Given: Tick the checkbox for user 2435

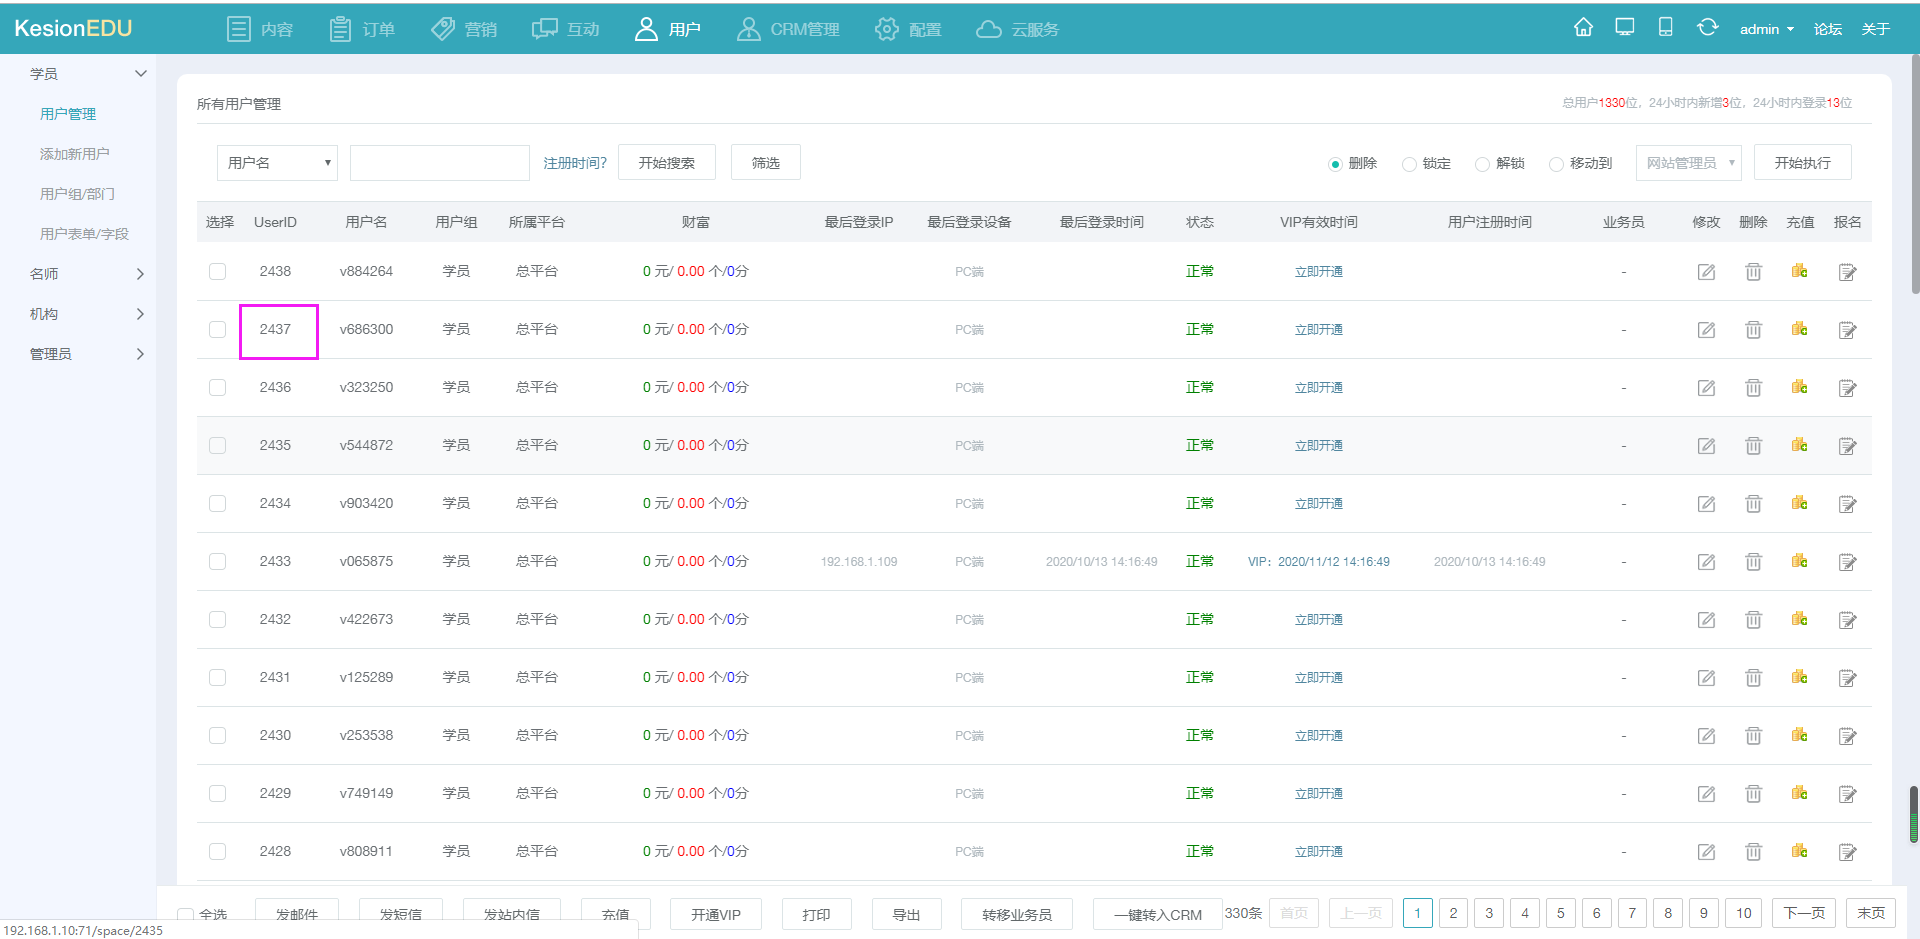Looking at the screenshot, I should click(x=217, y=446).
